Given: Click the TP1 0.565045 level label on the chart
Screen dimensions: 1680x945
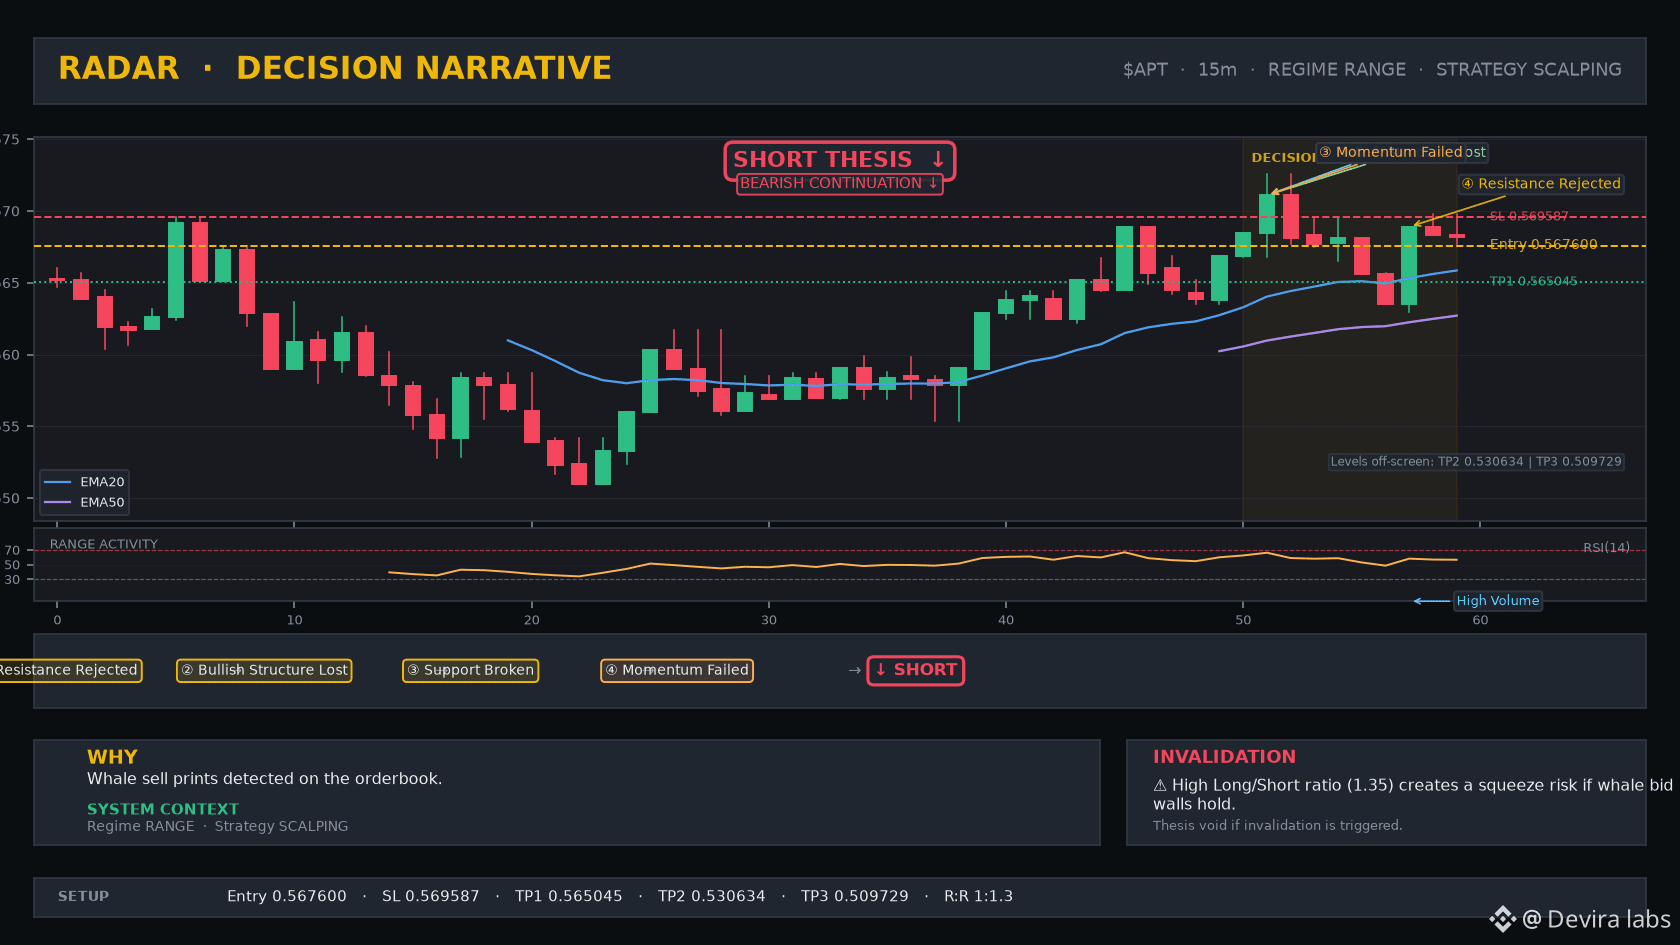Looking at the screenshot, I should 1533,281.
